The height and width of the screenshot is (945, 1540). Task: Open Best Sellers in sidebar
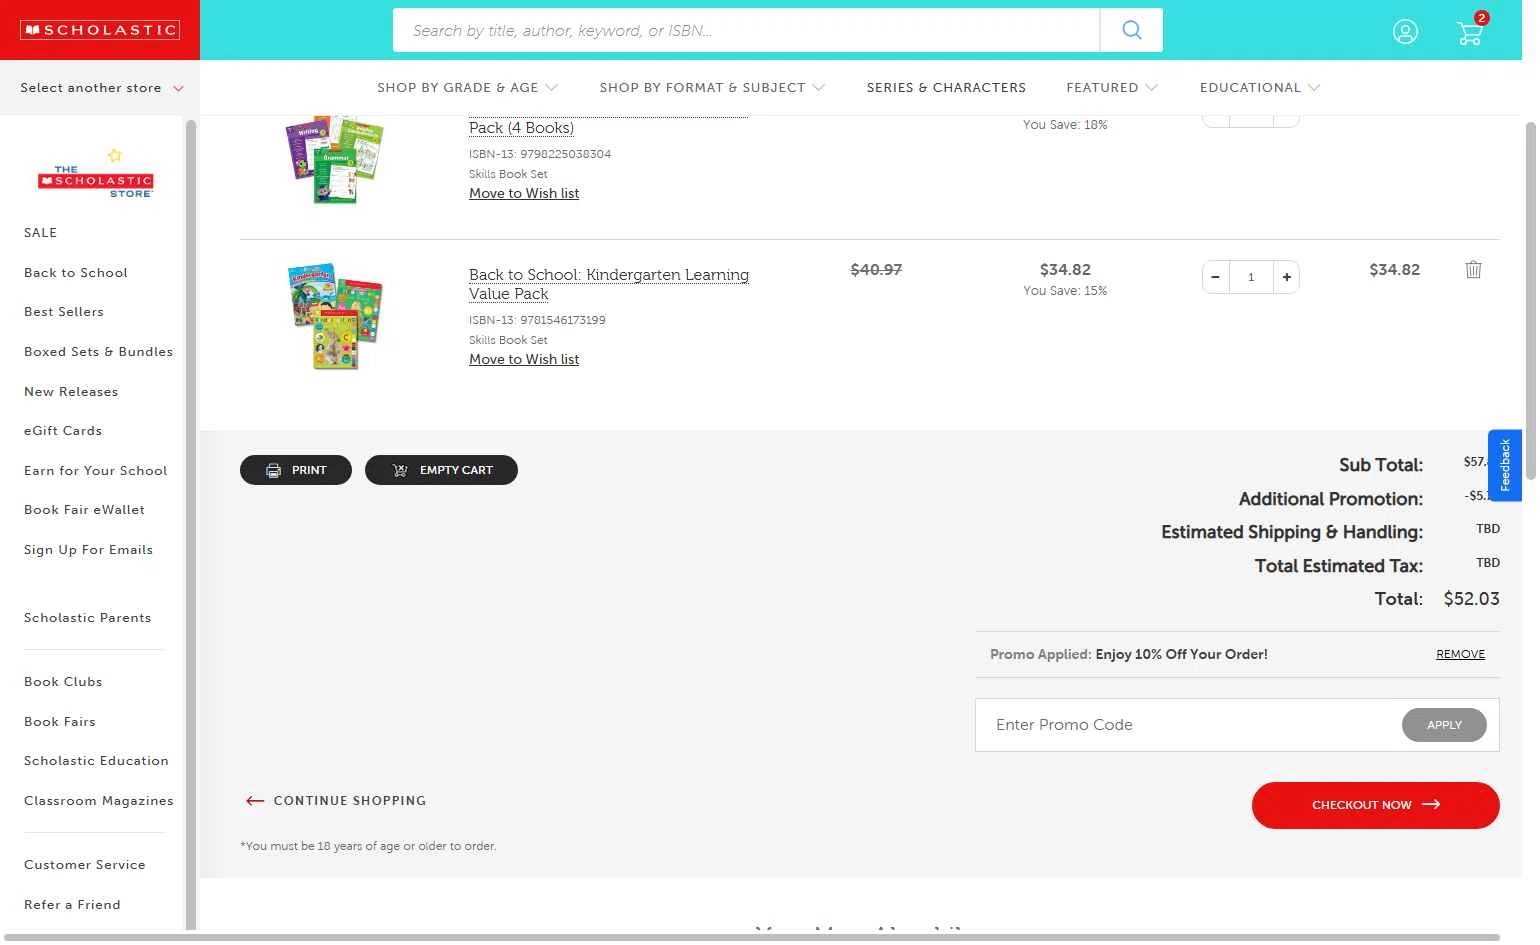click(64, 312)
